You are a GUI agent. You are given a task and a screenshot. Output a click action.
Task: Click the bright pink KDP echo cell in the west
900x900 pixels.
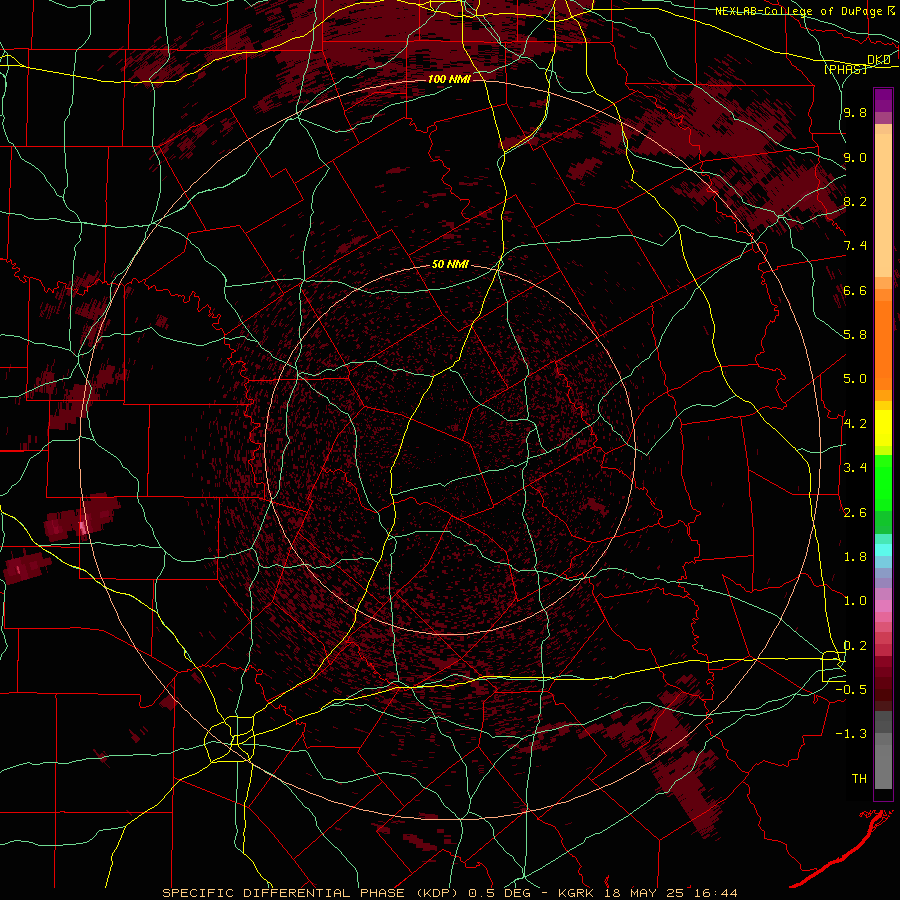tap(83, 527)
